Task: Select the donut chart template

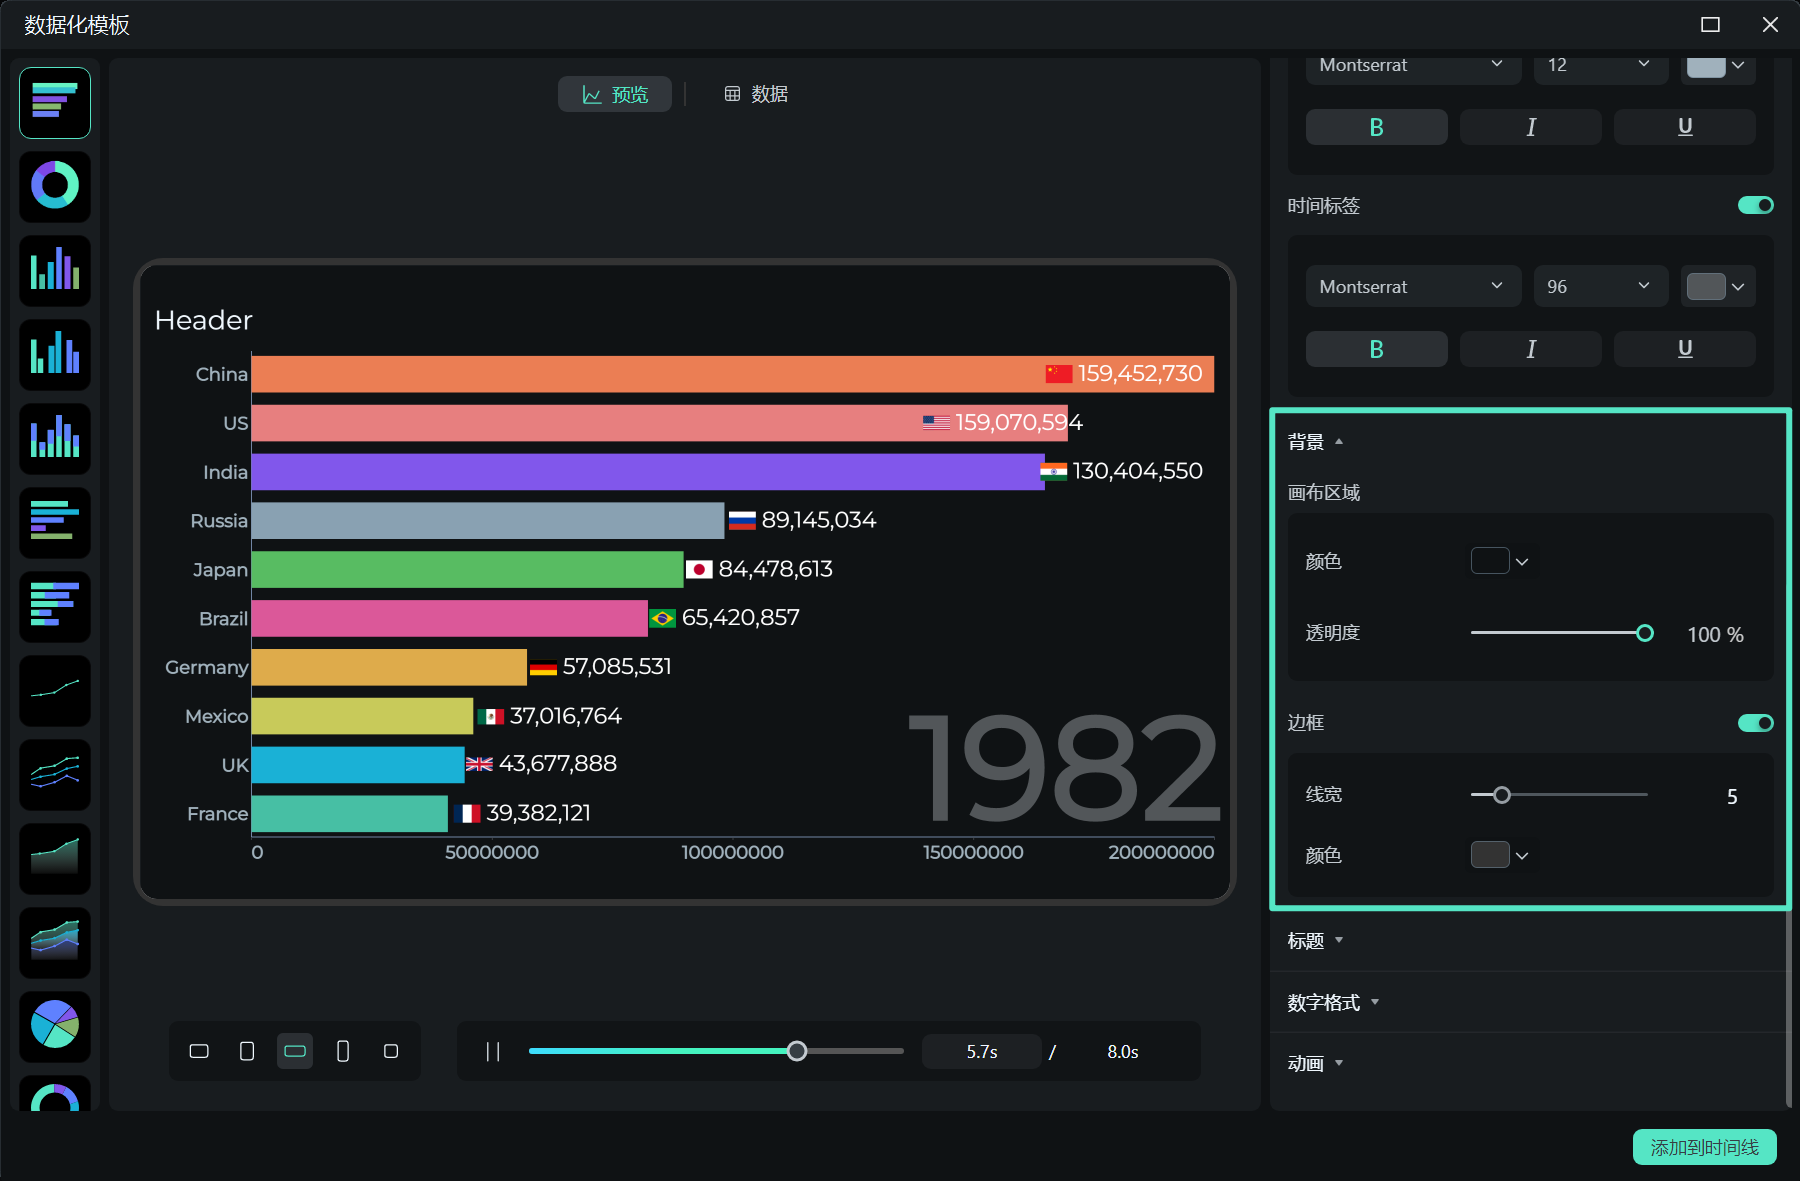Action: [x=55, y=187]
